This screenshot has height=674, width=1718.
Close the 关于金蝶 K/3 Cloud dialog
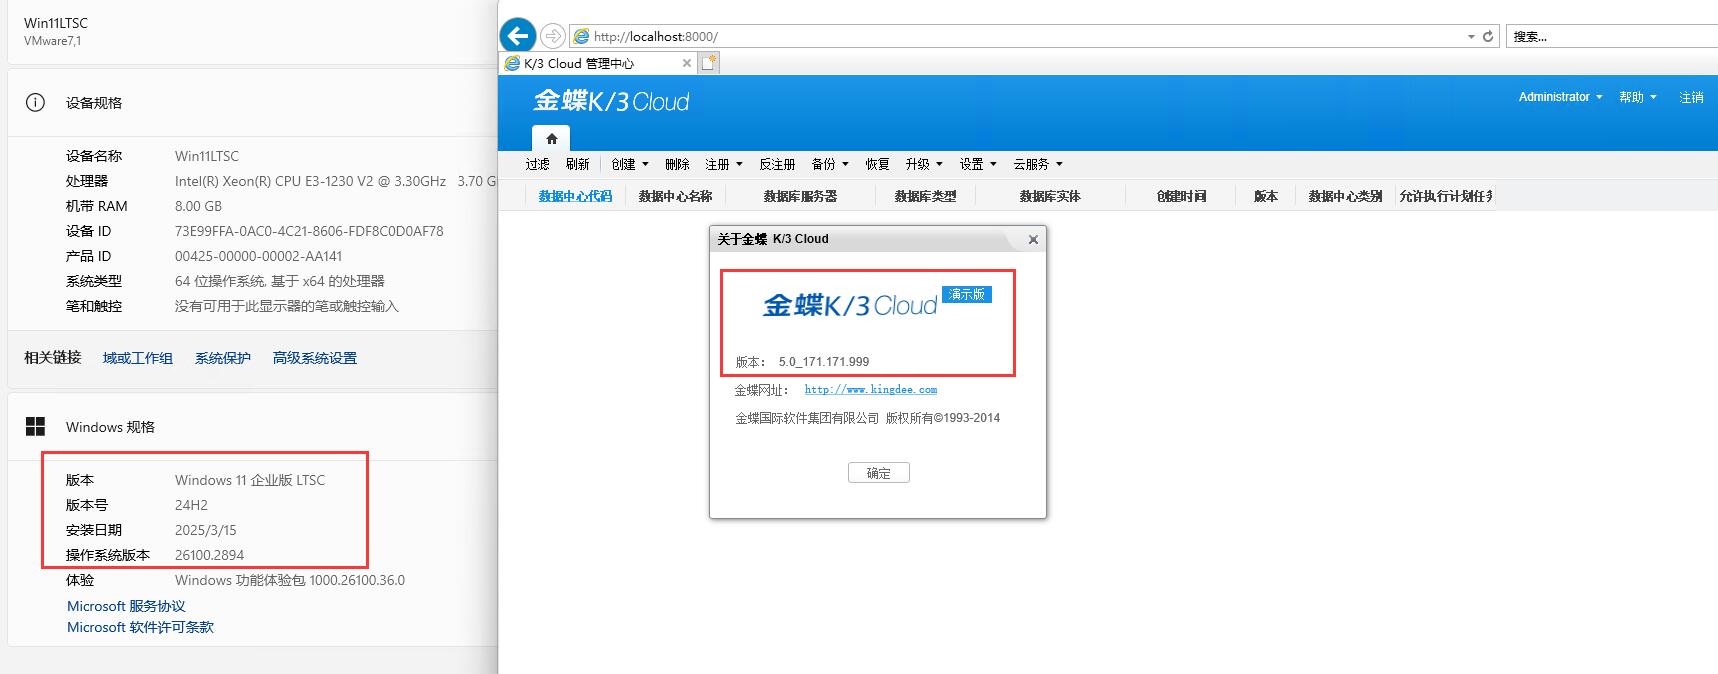pyautogui.click(x=1033, y=239)
